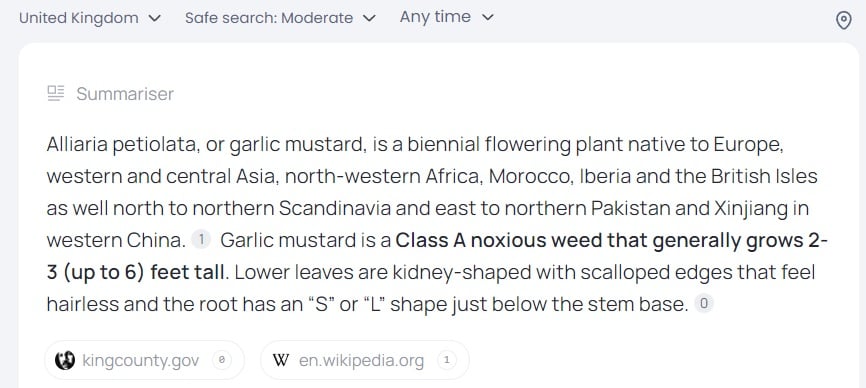
Task: Open the Any time filter dropdown
Action: coord(446,17)
